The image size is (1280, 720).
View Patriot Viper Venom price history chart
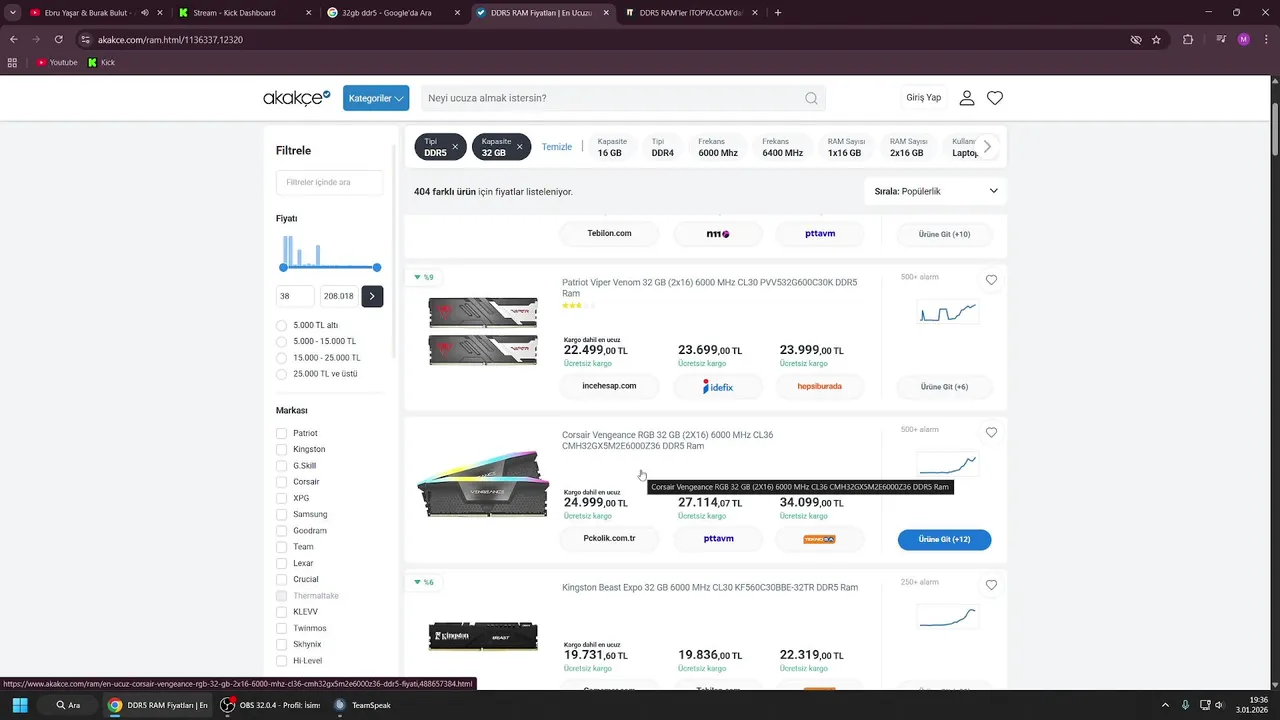[947, 313]
